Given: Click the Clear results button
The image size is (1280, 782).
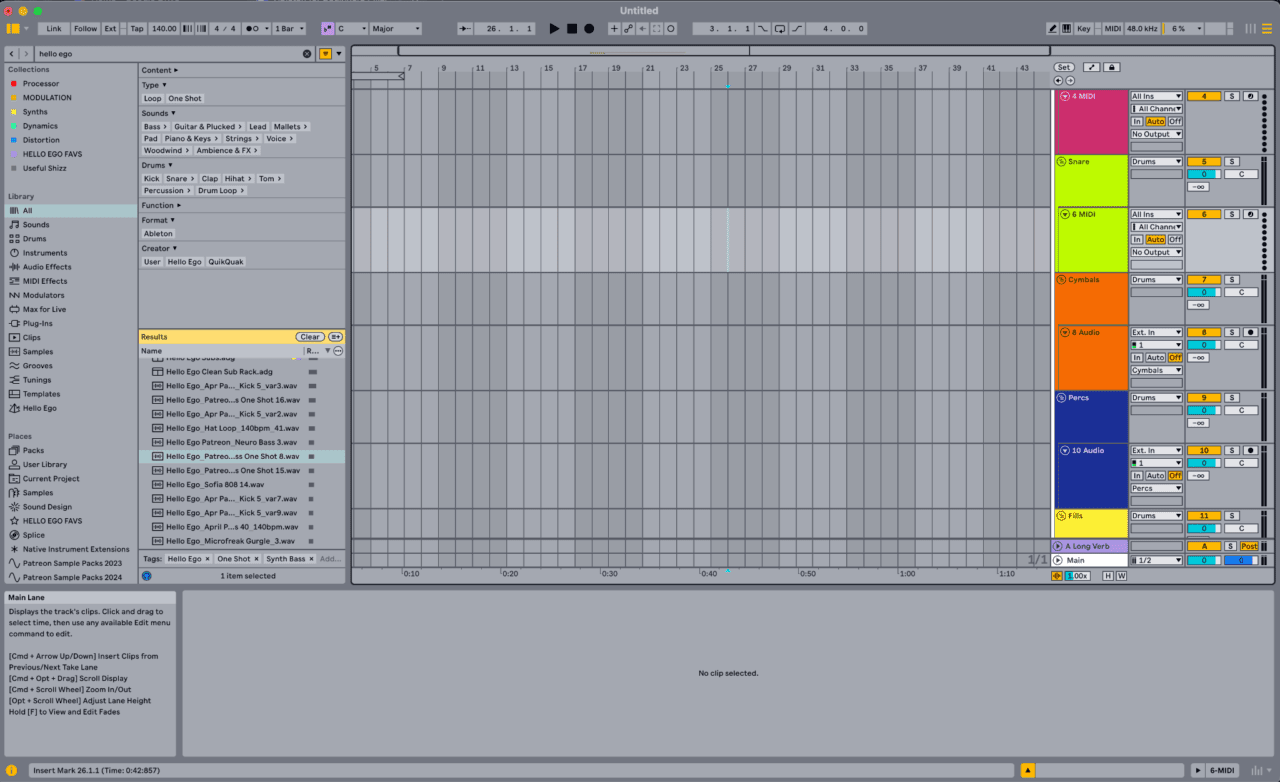Looking at the screenshot, I should (x=310, y=337).
